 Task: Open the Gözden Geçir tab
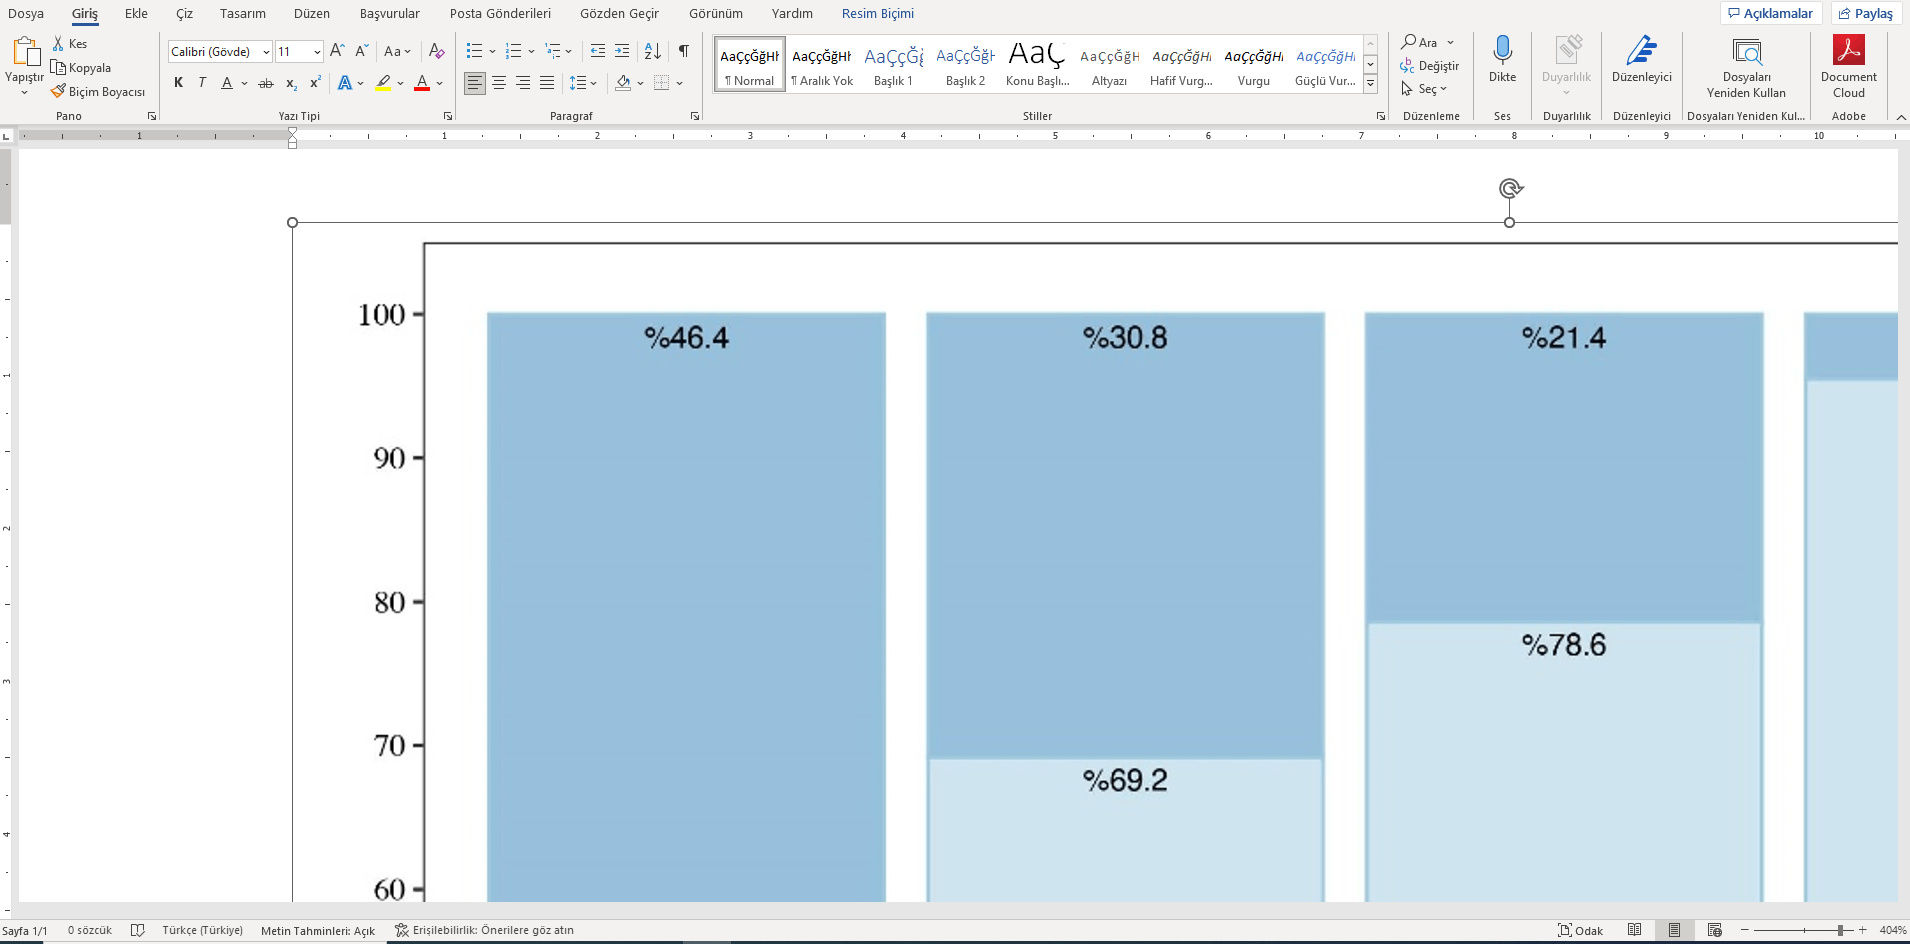pos(620,14)
